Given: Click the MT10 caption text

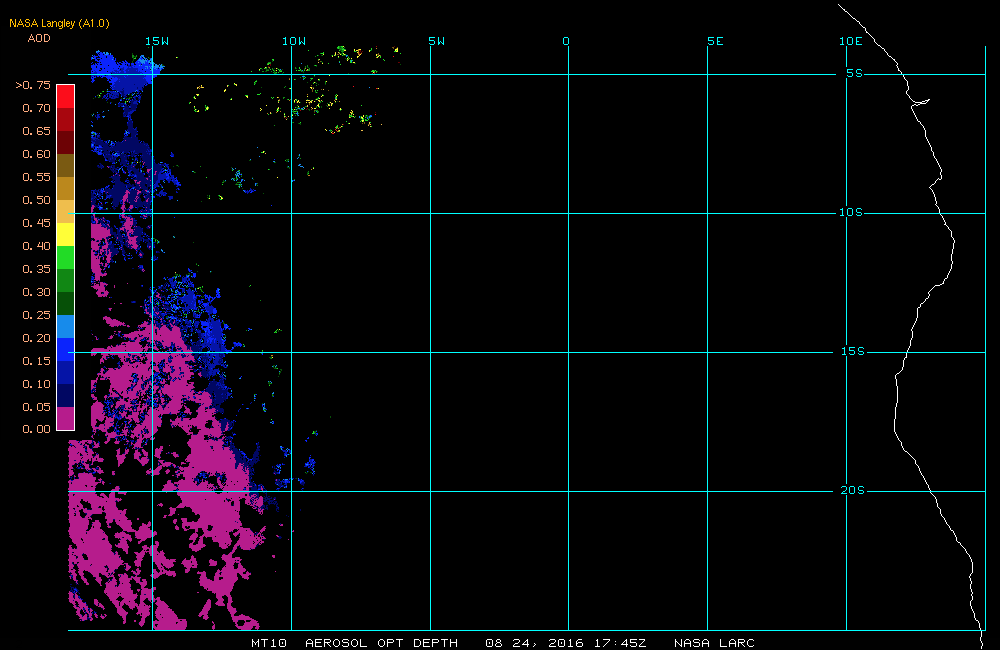Looking at the screenshot, I should click(x=268, y=643).
